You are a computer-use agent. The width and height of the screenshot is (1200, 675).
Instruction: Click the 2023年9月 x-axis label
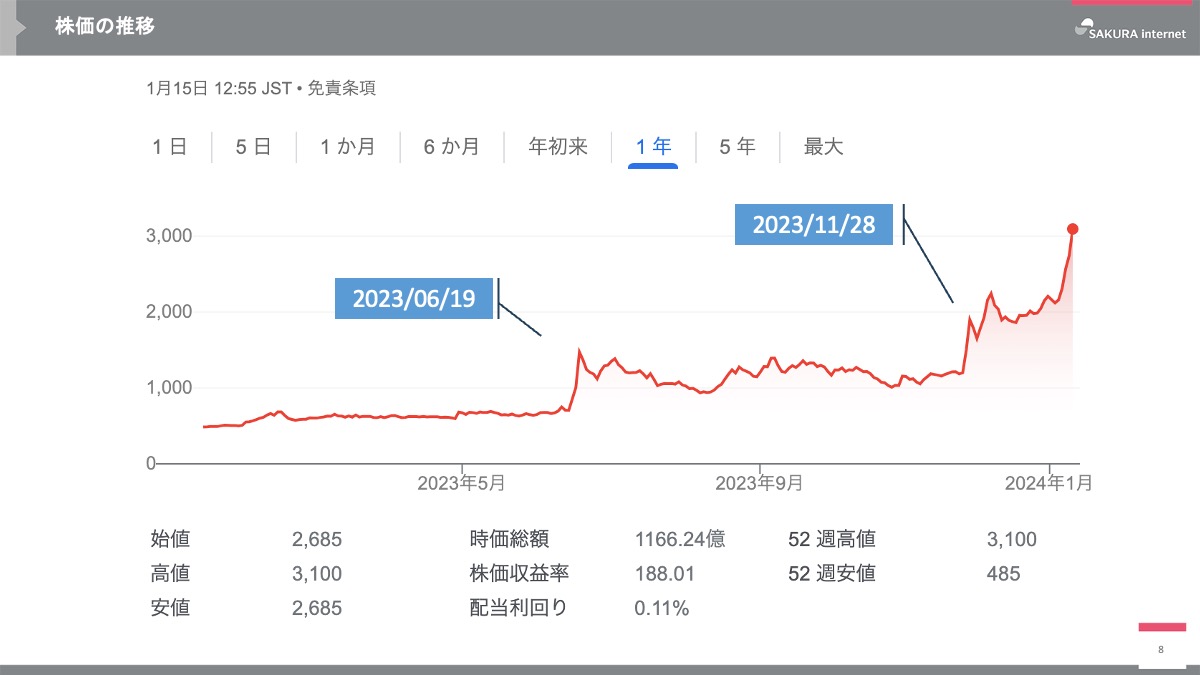pyautogui.click(x=760, y=484)
